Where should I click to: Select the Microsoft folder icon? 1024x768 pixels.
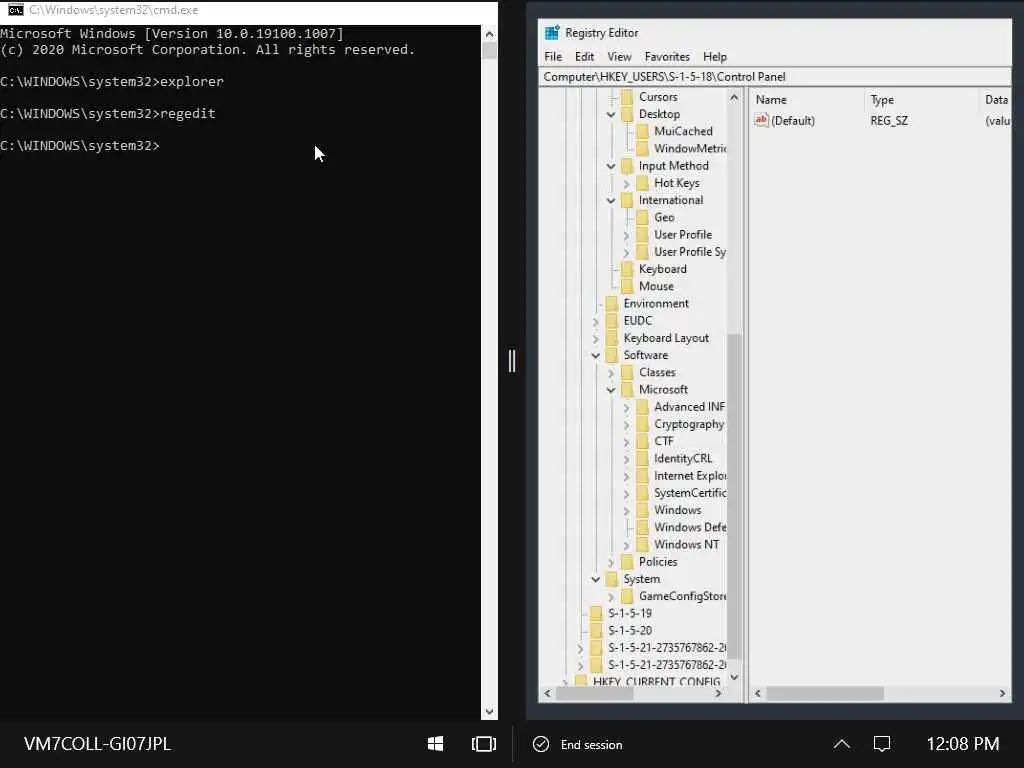tap(628, 390)
